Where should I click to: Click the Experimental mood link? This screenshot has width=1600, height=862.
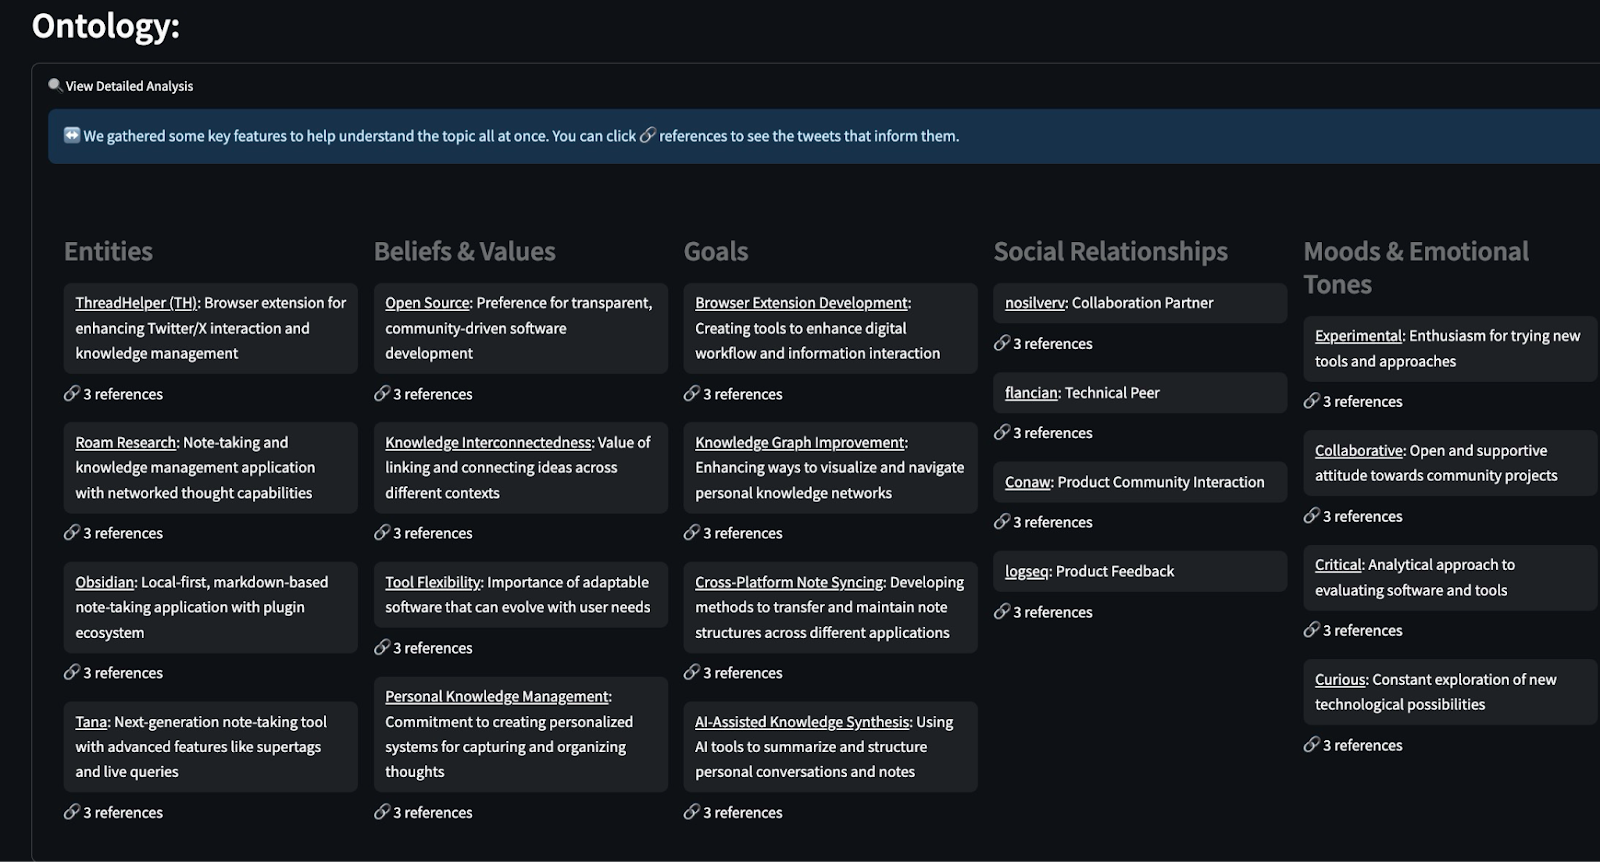pyautogui.click(x=1358, y=336)
